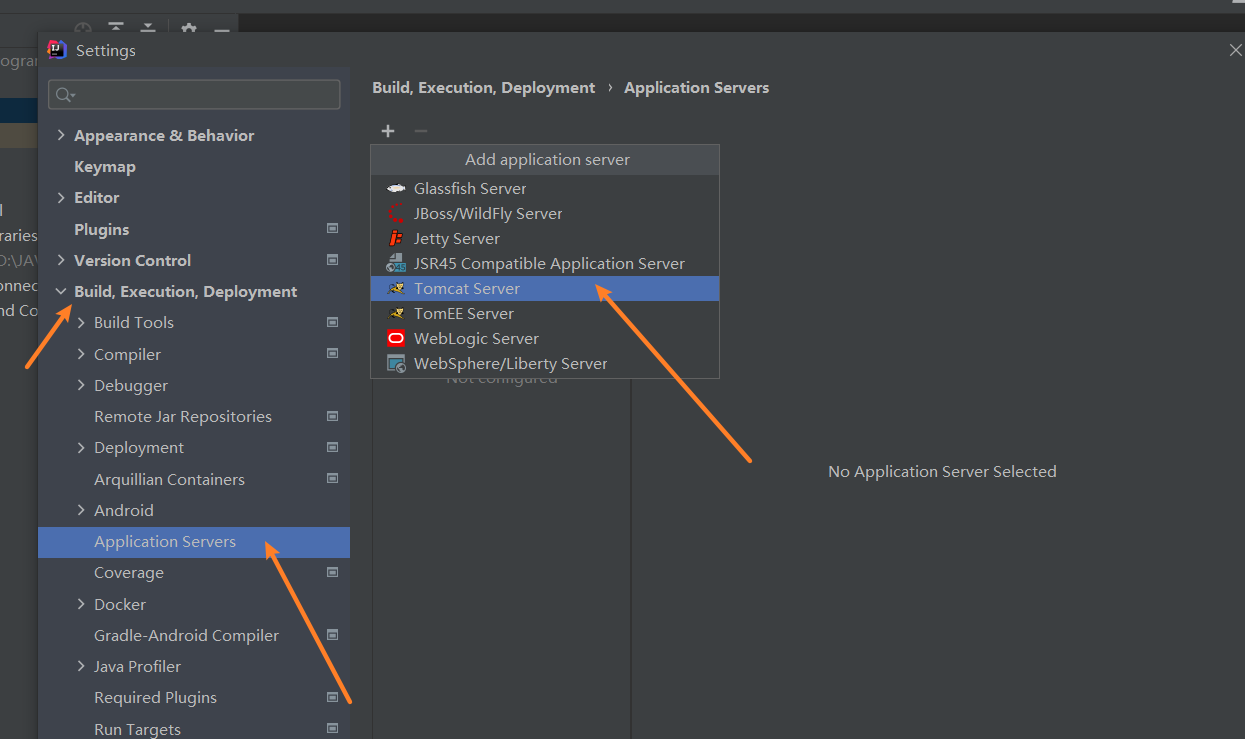Select Application Servers in settings tree
Screen dimensions: 1245x739
(x=194, y=541)
